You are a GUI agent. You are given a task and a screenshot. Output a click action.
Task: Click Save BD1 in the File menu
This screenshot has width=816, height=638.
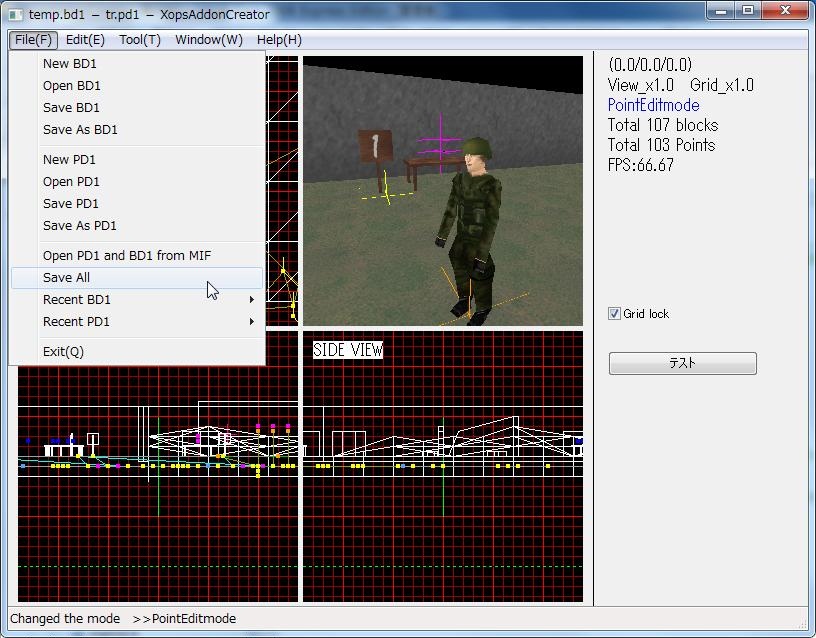pos(137,108)
